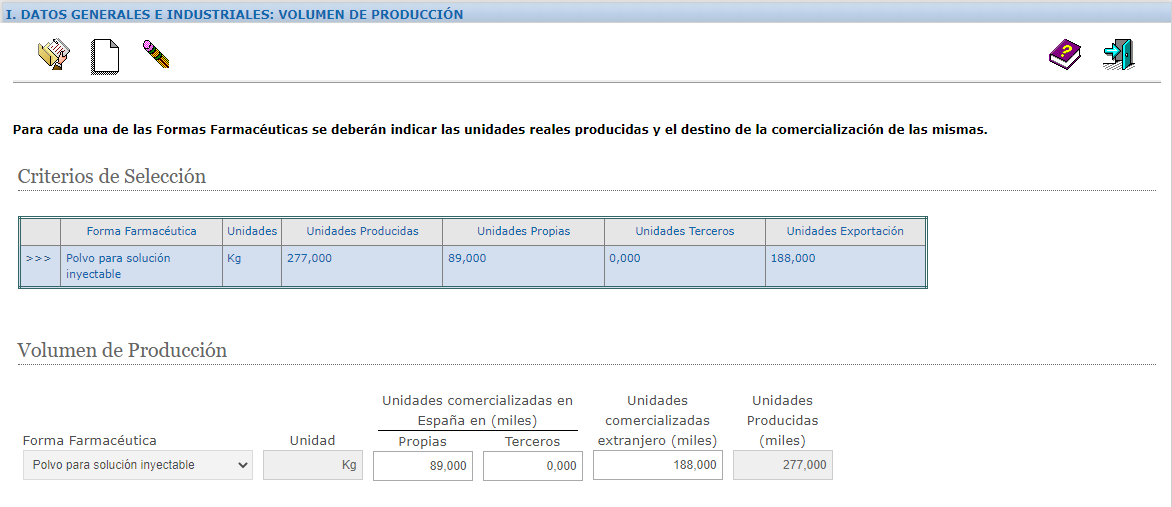Click the disabled Unidad Kg field
The height and width of the screenshot is (507, 1172).
coord(313,465)
